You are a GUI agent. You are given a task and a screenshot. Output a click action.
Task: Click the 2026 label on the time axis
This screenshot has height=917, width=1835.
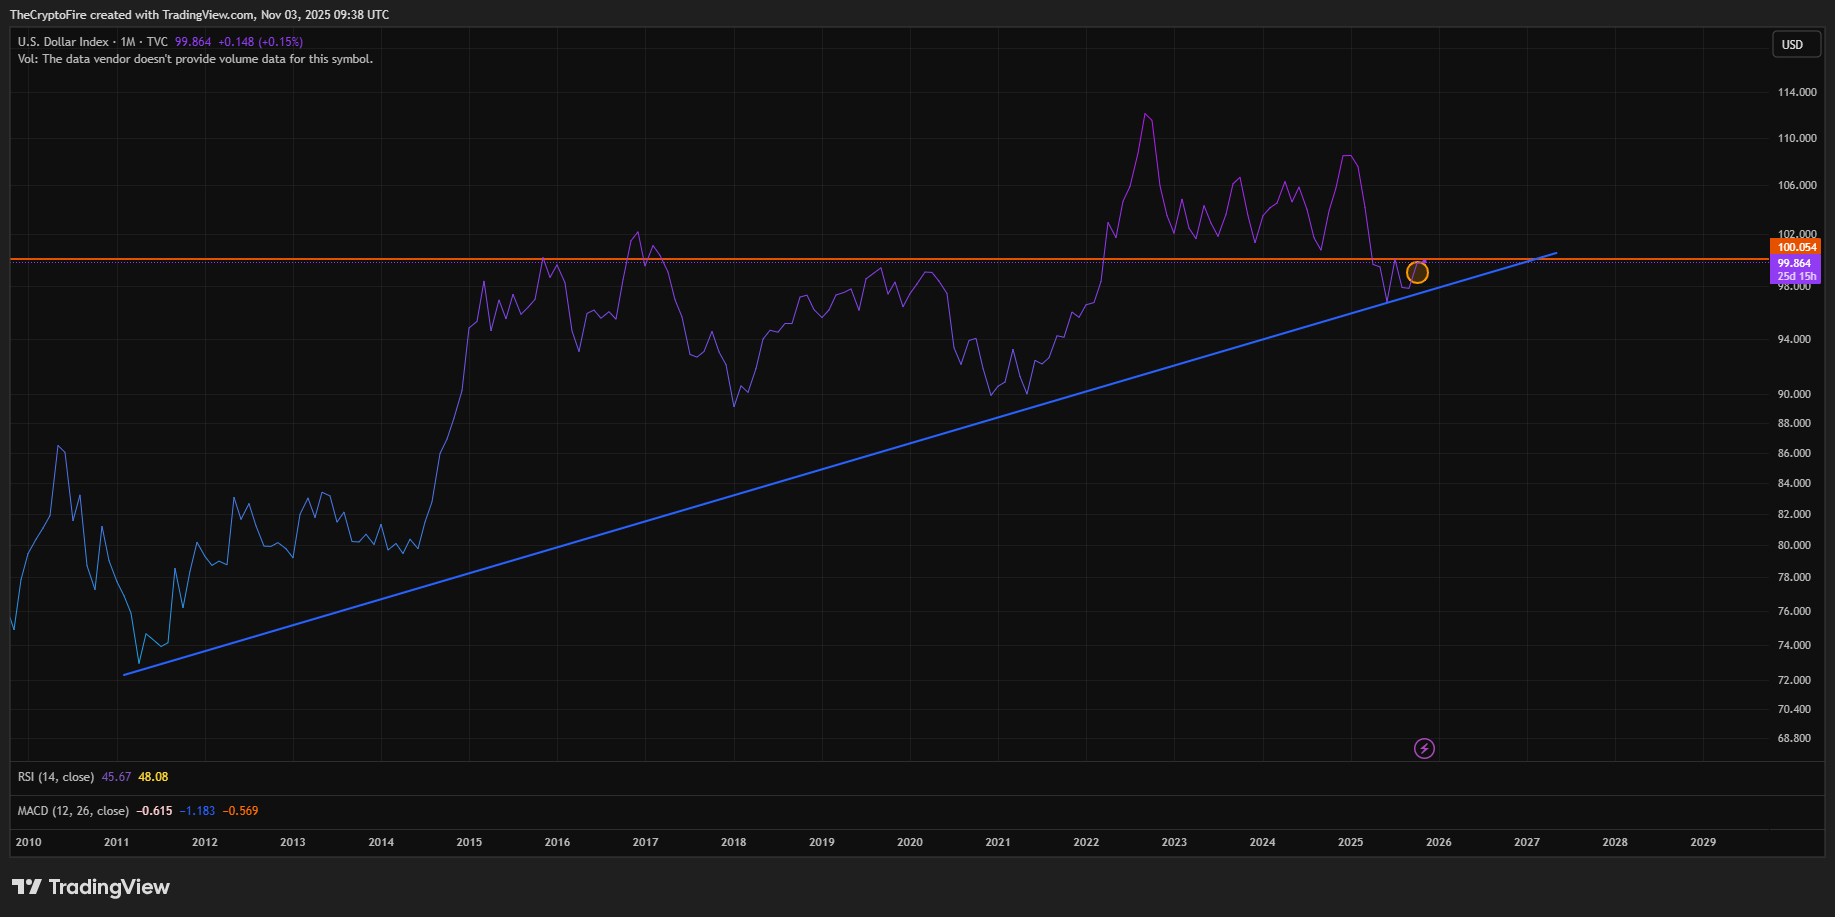coord(1439,842)
